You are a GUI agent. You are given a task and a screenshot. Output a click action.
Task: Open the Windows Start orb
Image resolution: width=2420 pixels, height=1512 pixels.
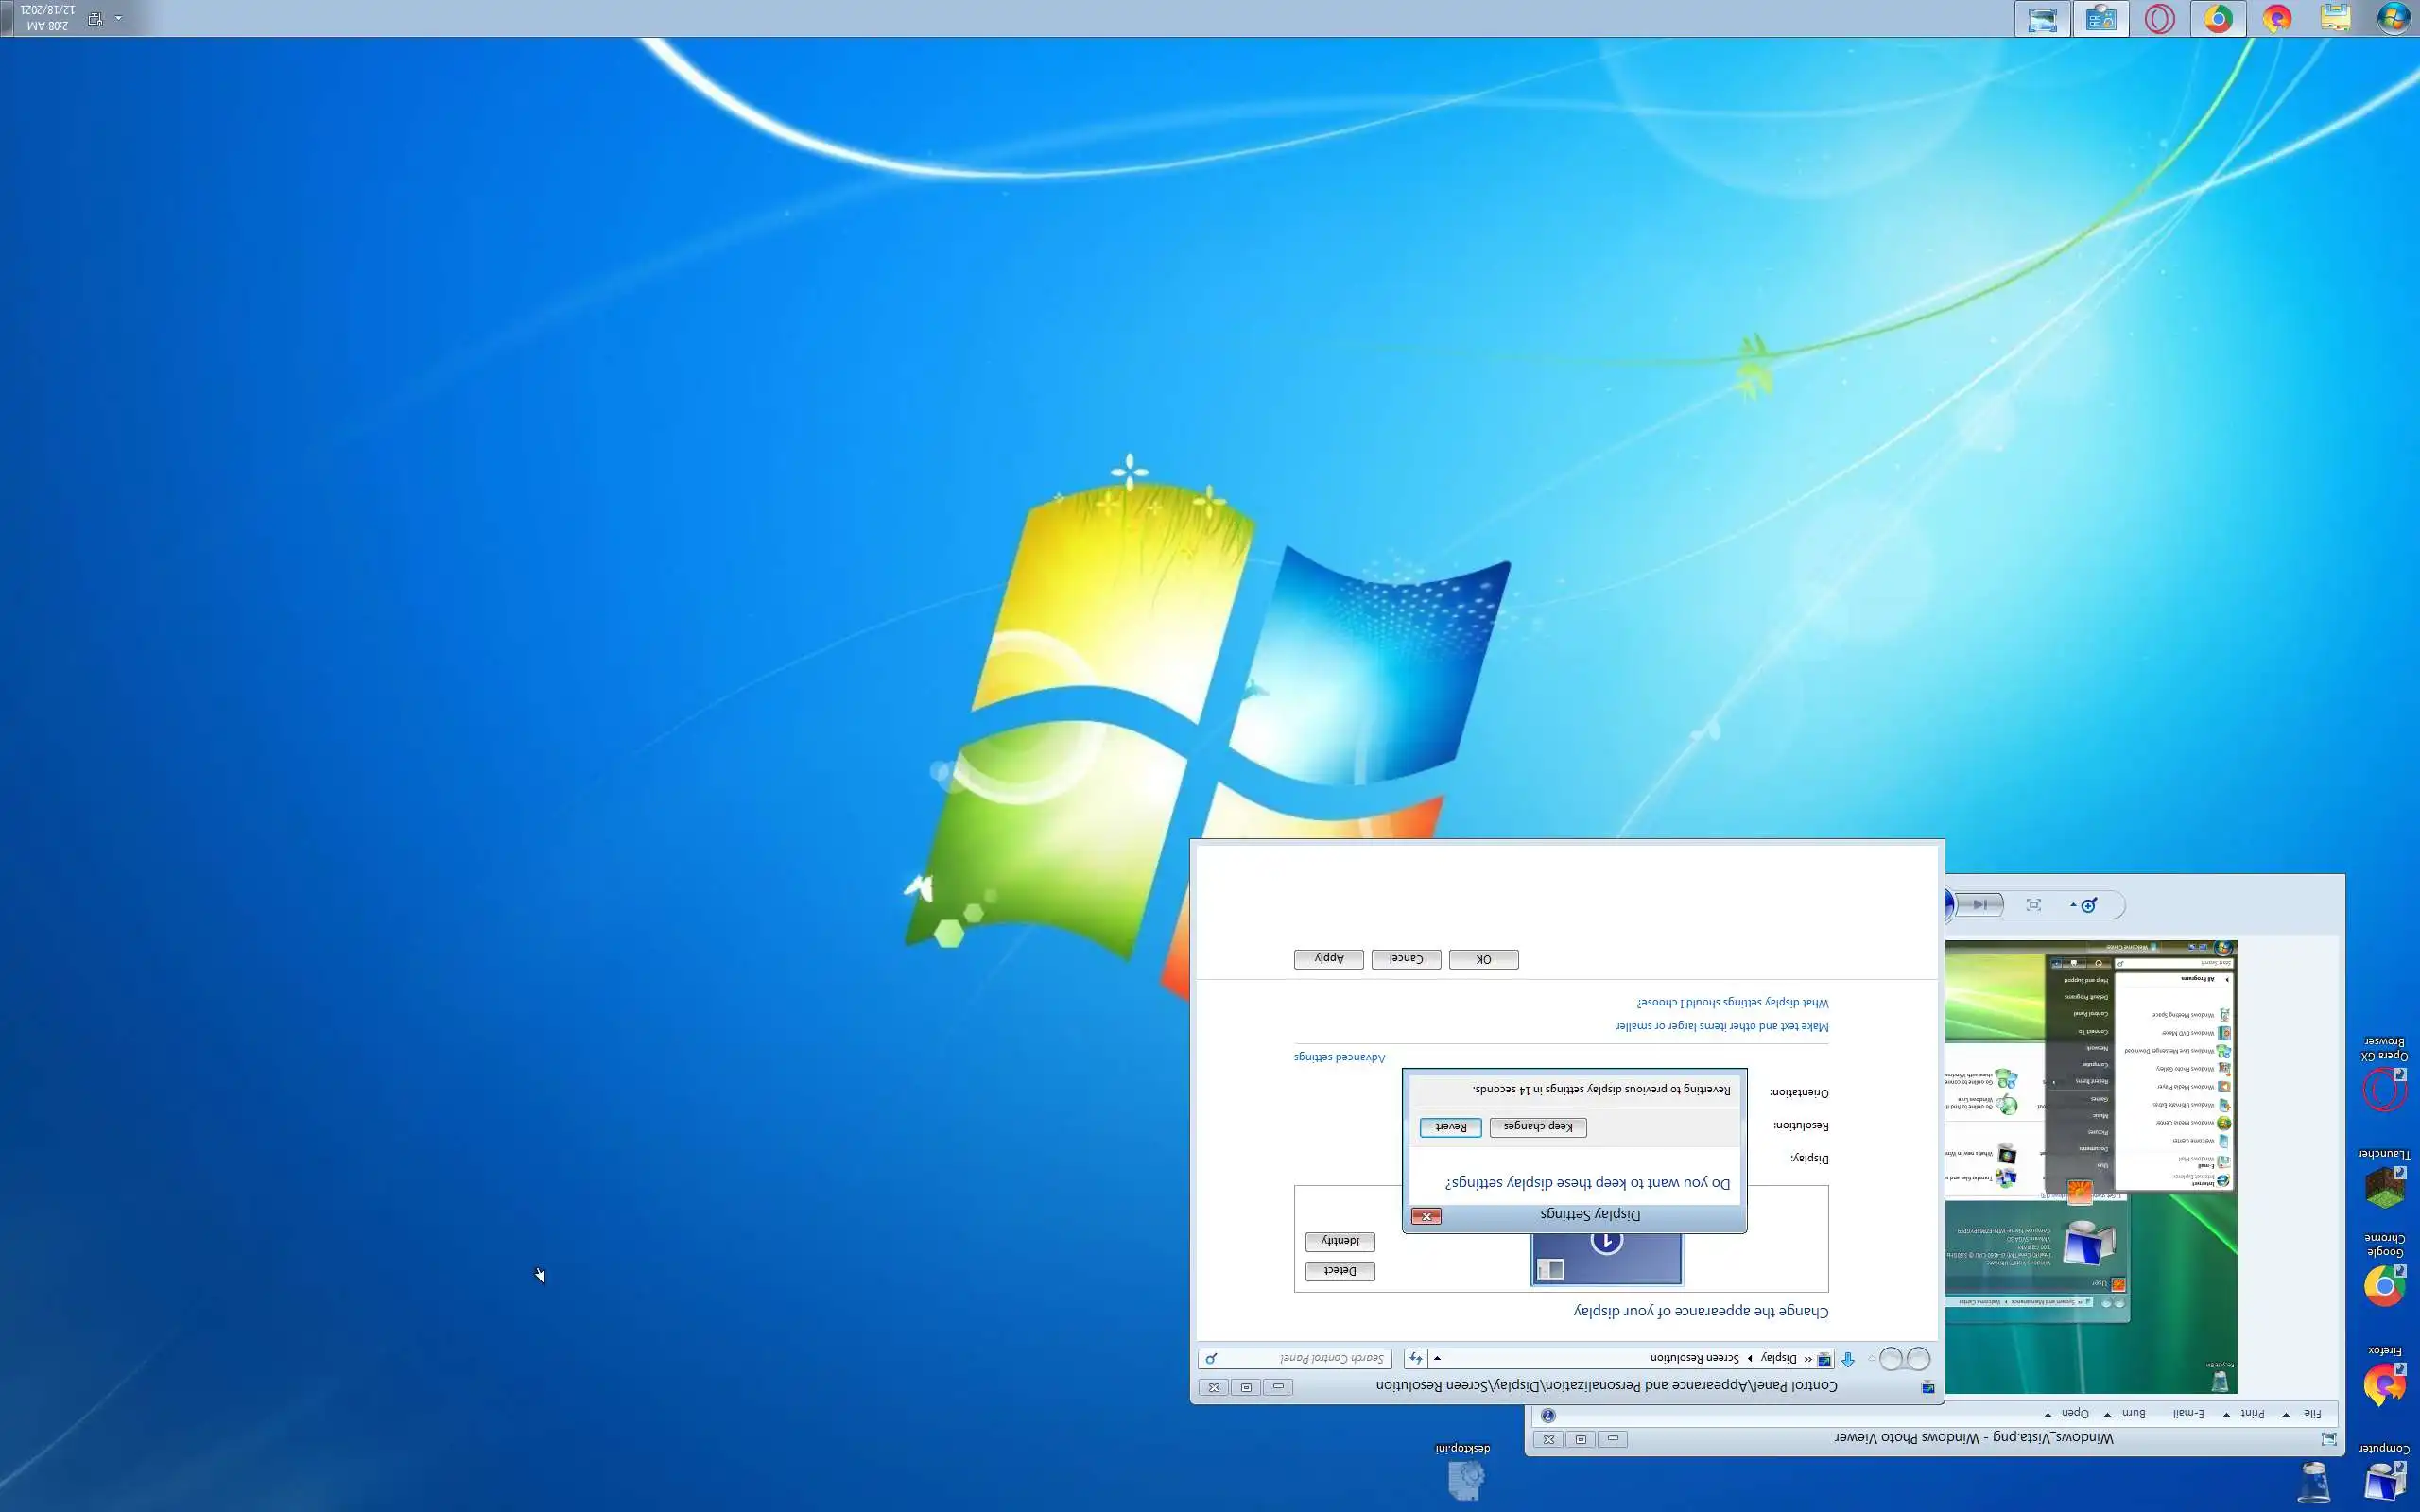pyautogui.click(x=2393, y=19)
